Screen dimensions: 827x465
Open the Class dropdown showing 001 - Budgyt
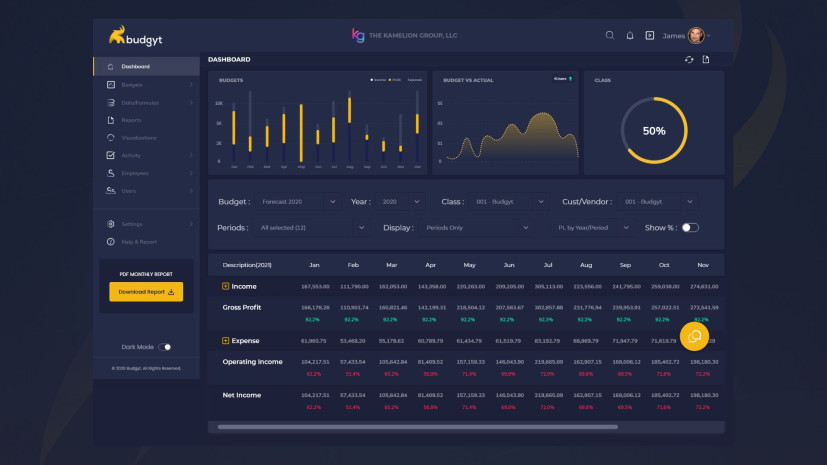(509, 202)
